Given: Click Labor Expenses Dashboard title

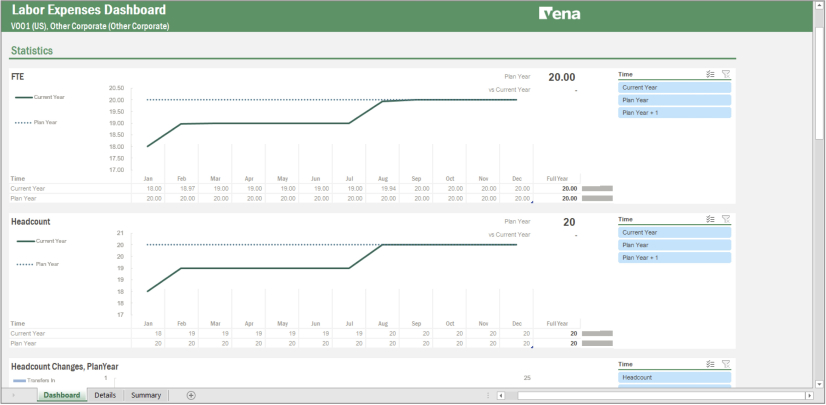Looking at the screenshot, I should (88, 10).
